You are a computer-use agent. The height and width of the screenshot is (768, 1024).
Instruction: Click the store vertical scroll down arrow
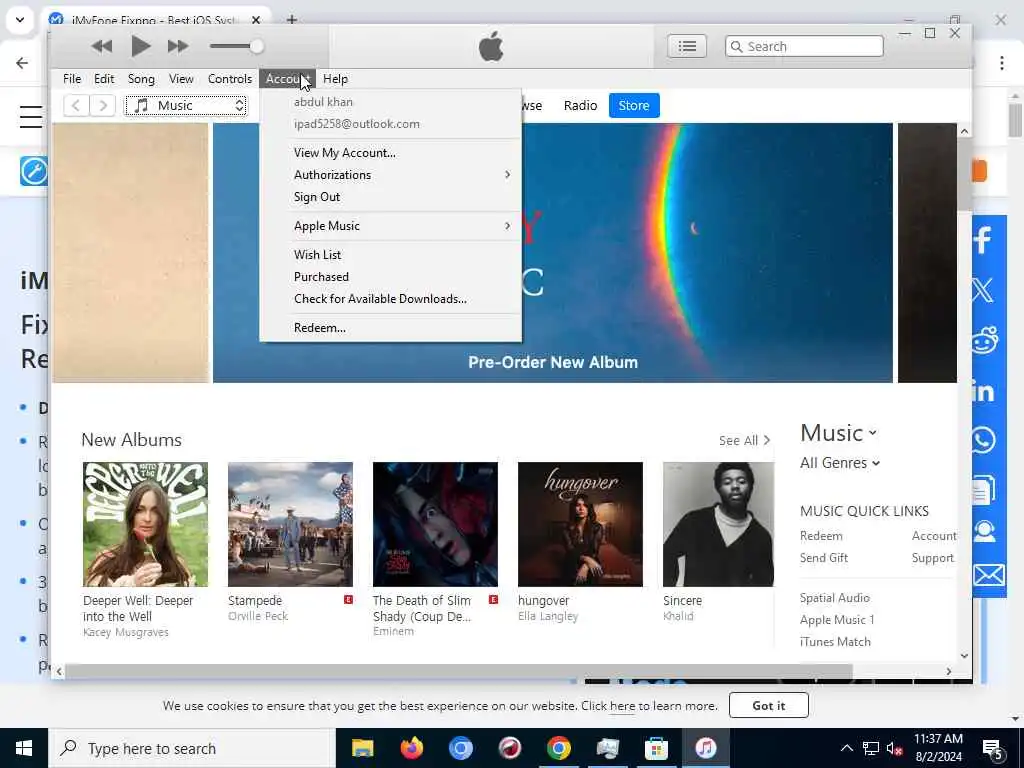click(965, 656)
